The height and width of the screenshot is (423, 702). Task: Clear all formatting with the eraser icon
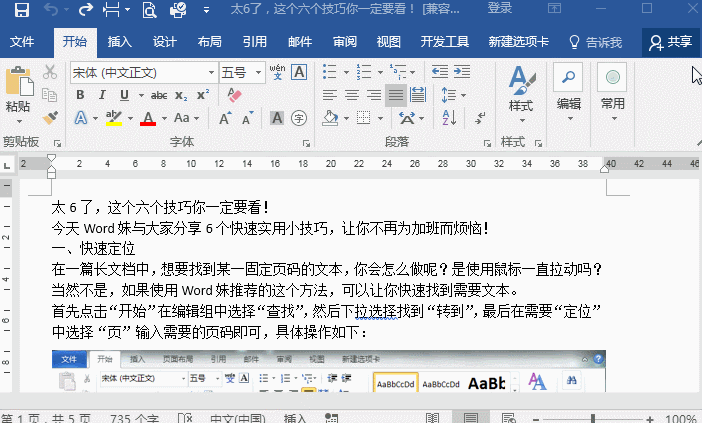point(234,95)
